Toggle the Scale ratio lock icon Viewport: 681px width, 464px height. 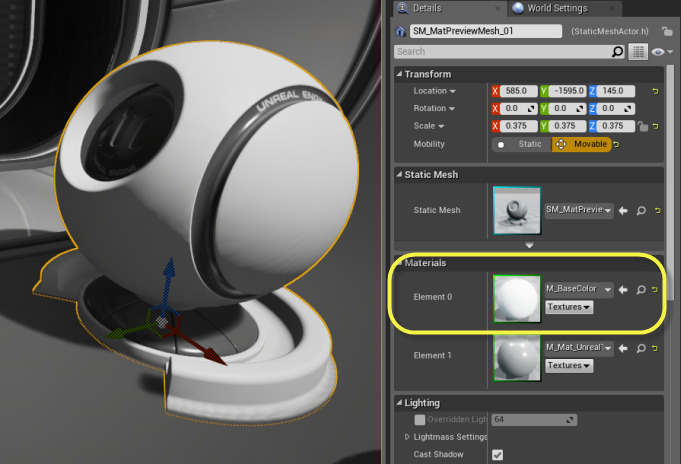click(643, 127)
